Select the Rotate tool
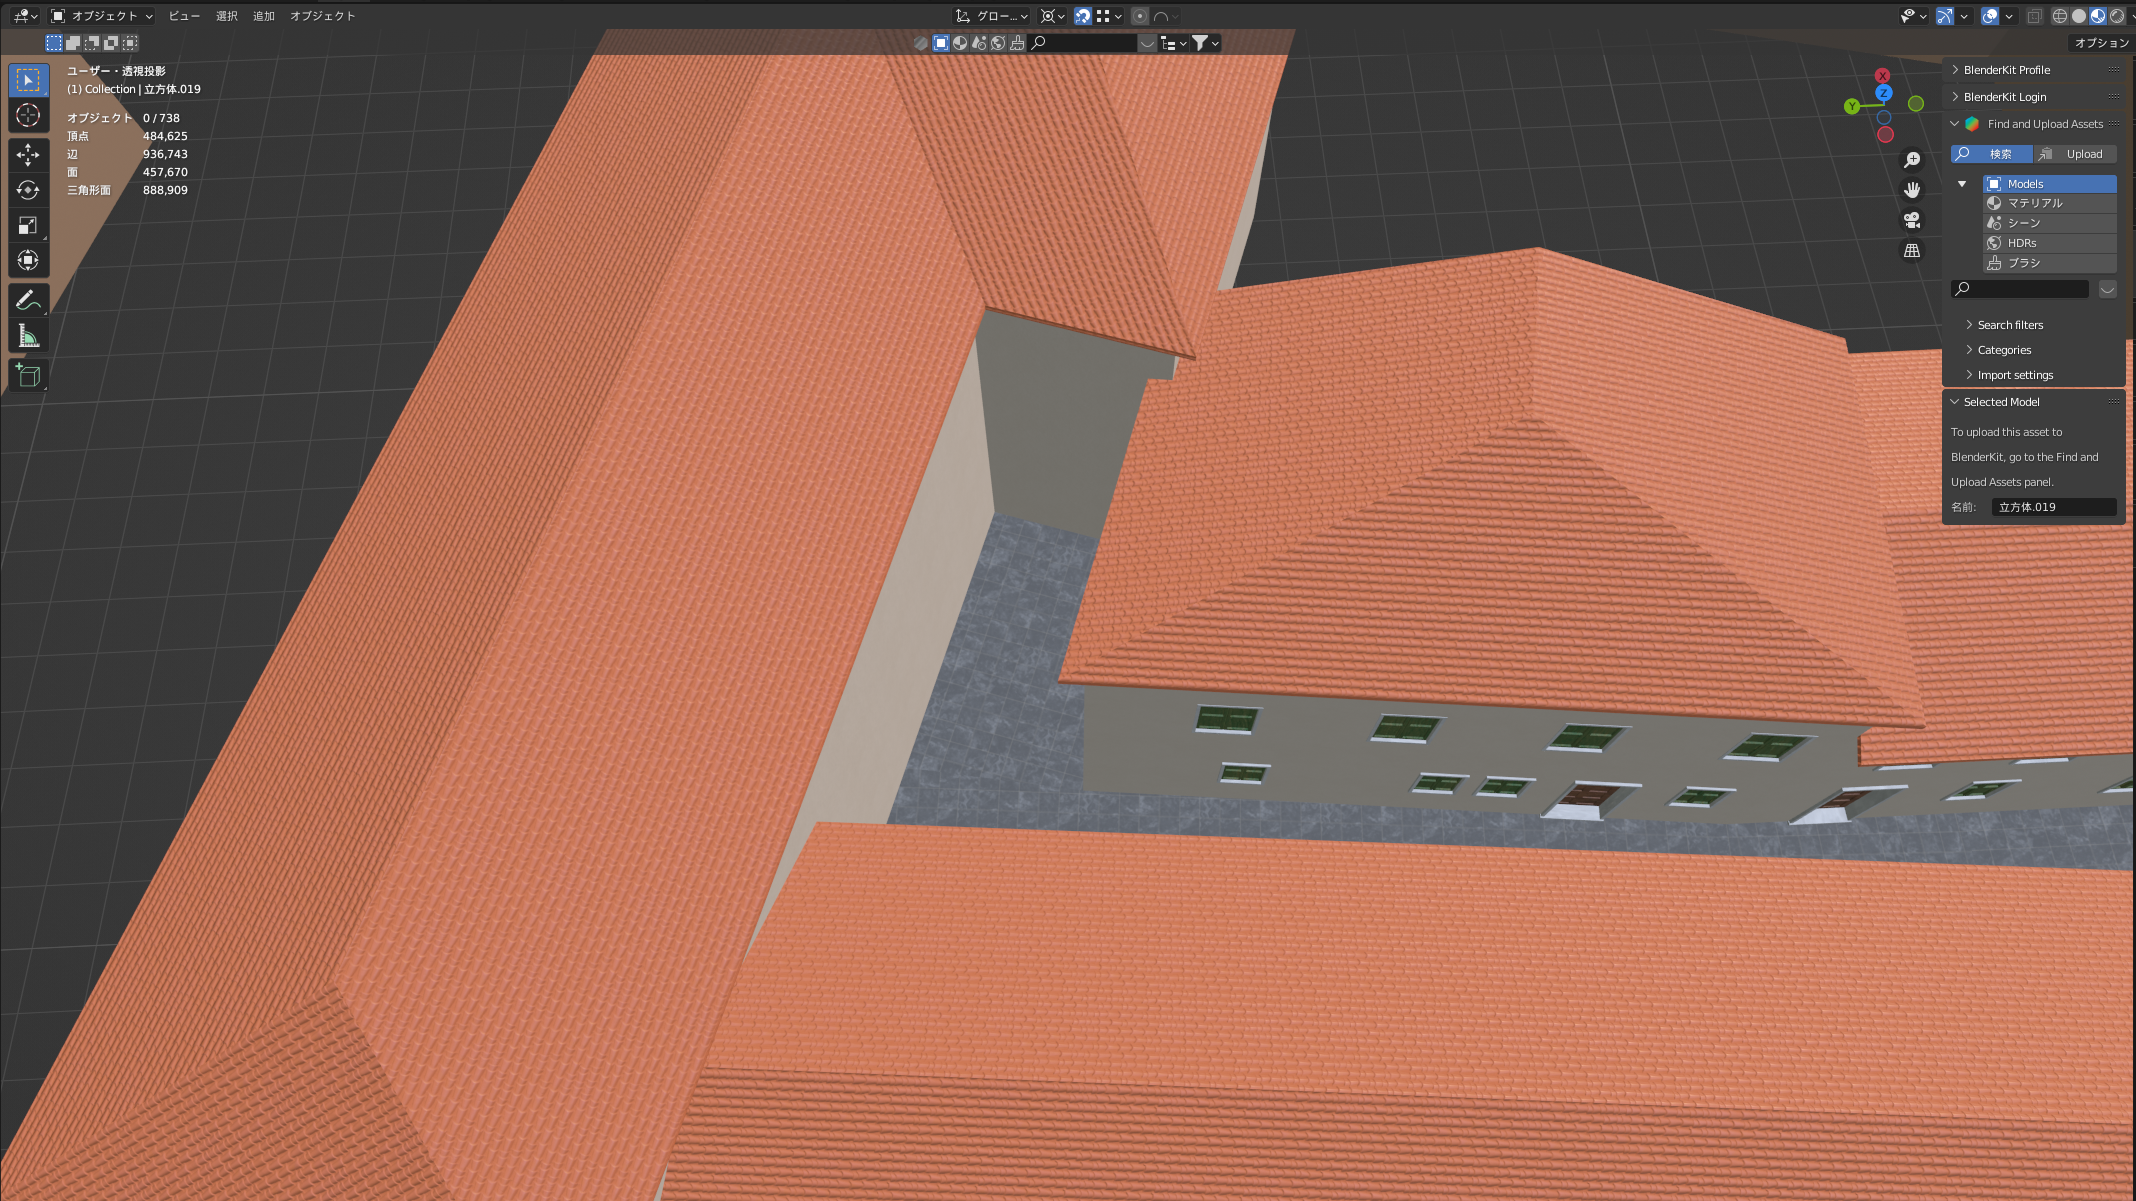The image size is (2136, 1201). click(28, 190)
